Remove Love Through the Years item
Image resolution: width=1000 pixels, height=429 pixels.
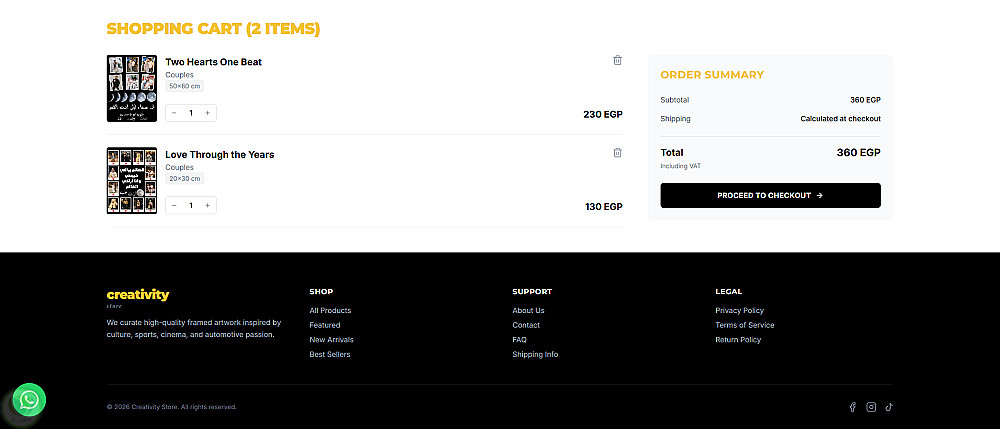point(617,153)
